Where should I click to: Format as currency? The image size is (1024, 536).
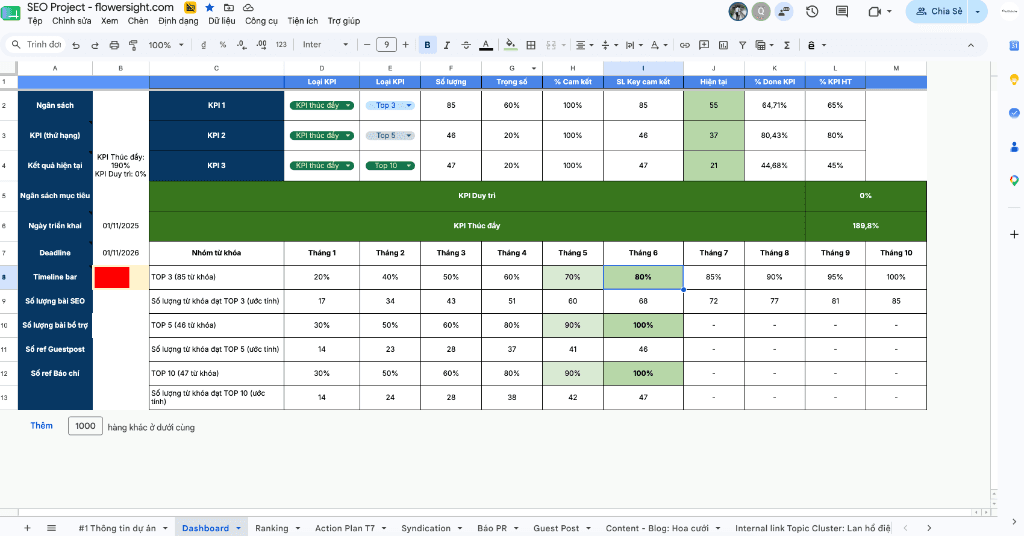pyautogui.click(x=204, y=45)
